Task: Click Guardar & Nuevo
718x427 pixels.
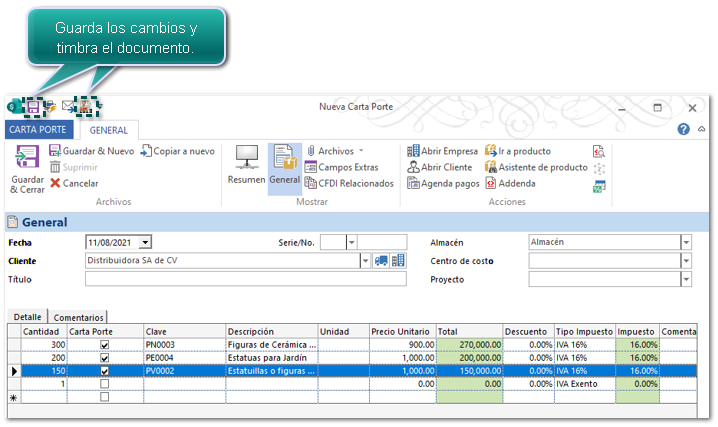Action: (91, 151)
